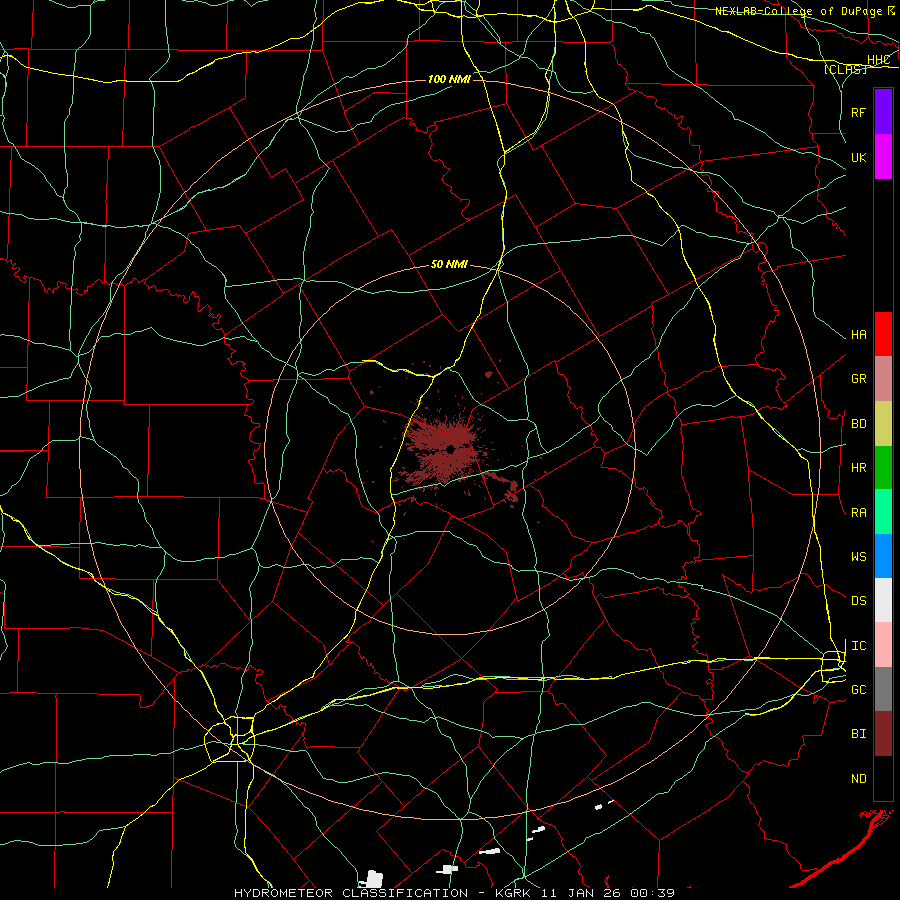Click the BI dark red legend swatch
Screen dimensions: 900x900
tap(883, 734)
